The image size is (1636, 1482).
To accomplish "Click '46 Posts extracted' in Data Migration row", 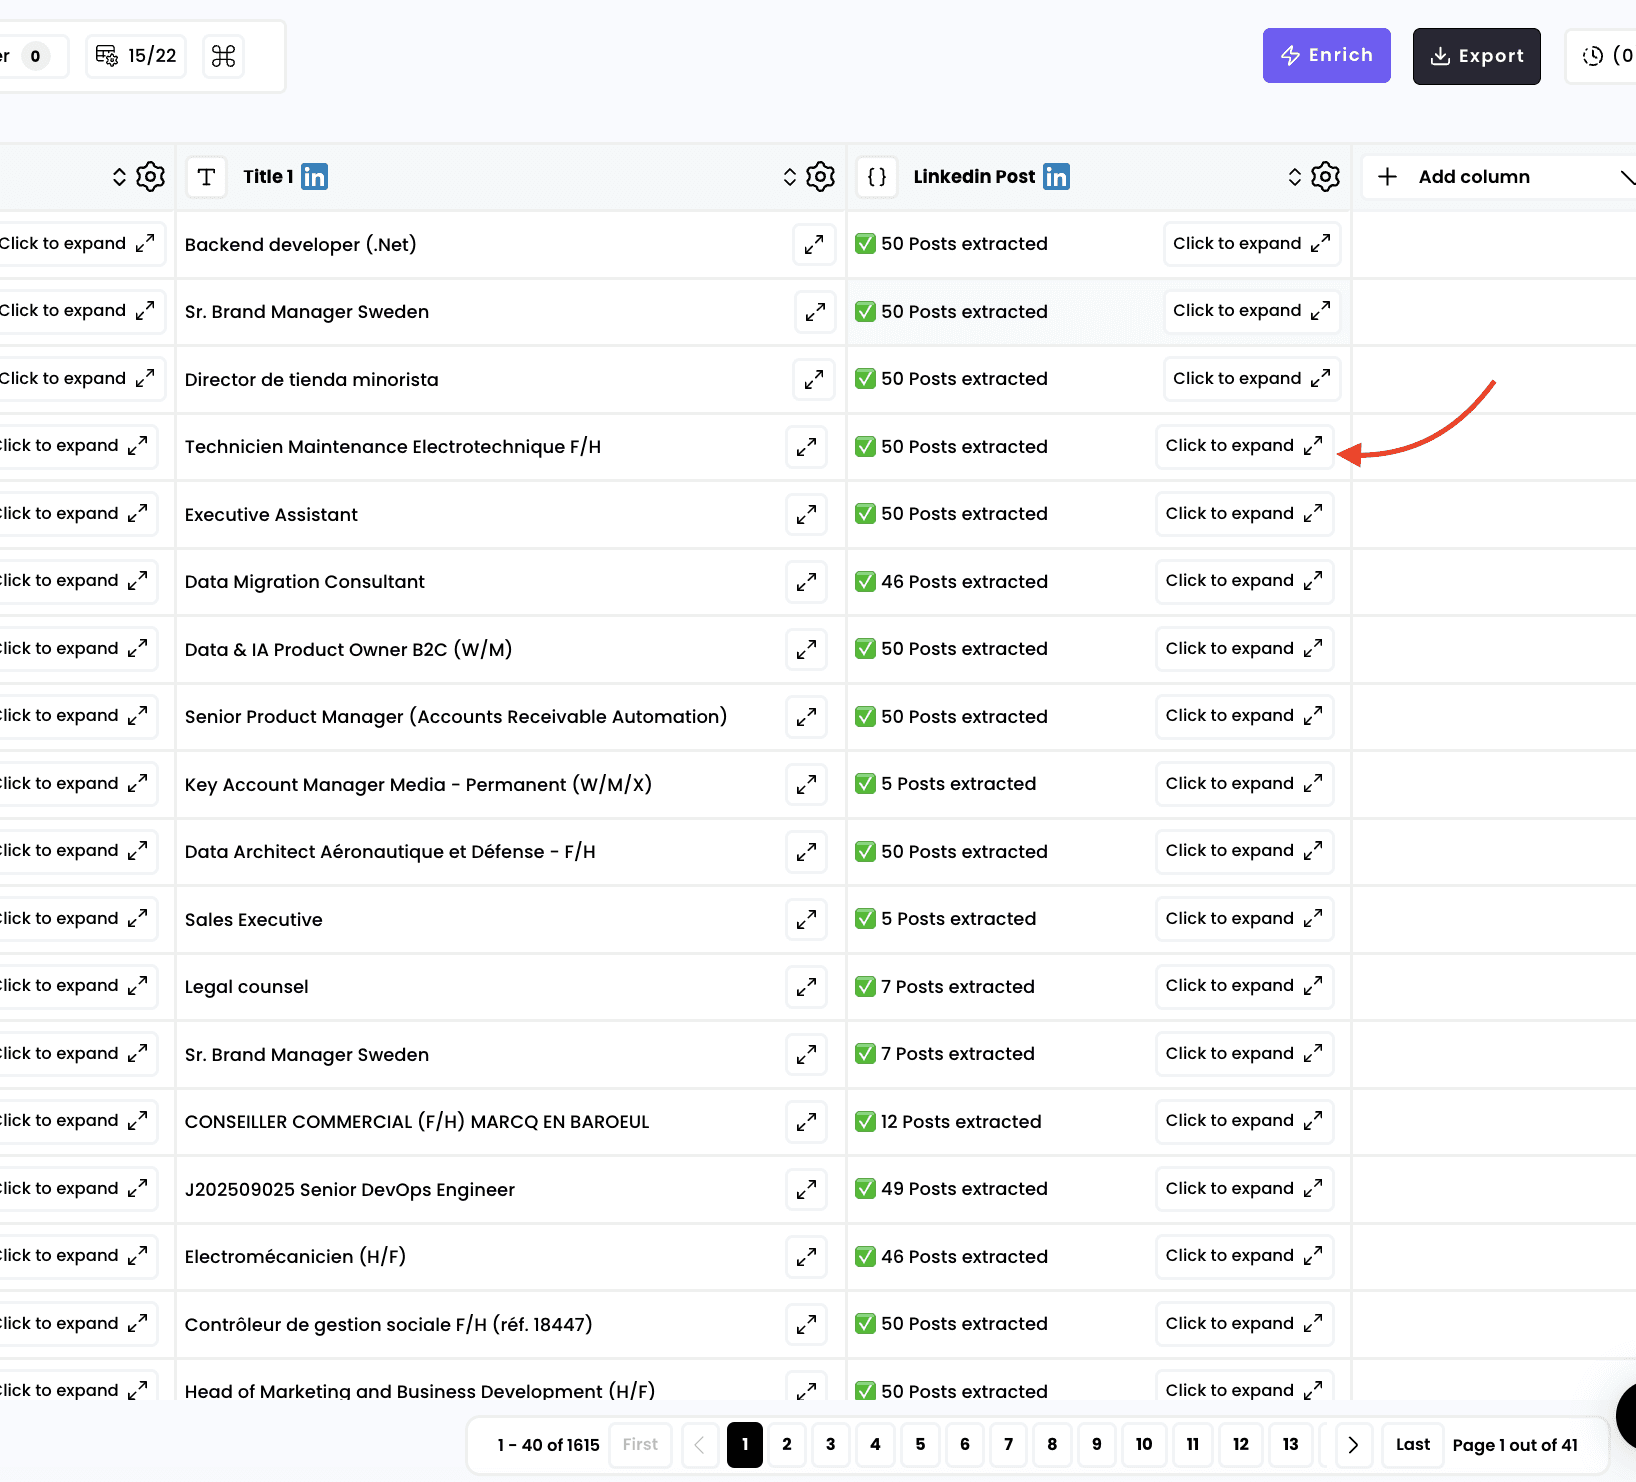I will (x=964, y=582).
